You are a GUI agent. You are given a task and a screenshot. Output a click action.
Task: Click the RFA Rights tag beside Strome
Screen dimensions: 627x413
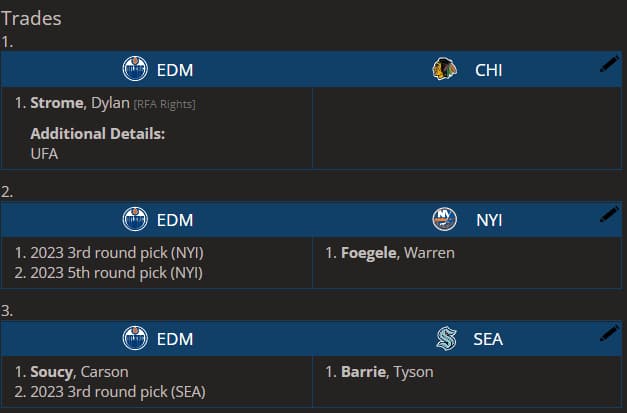click(x=164, y=104)
